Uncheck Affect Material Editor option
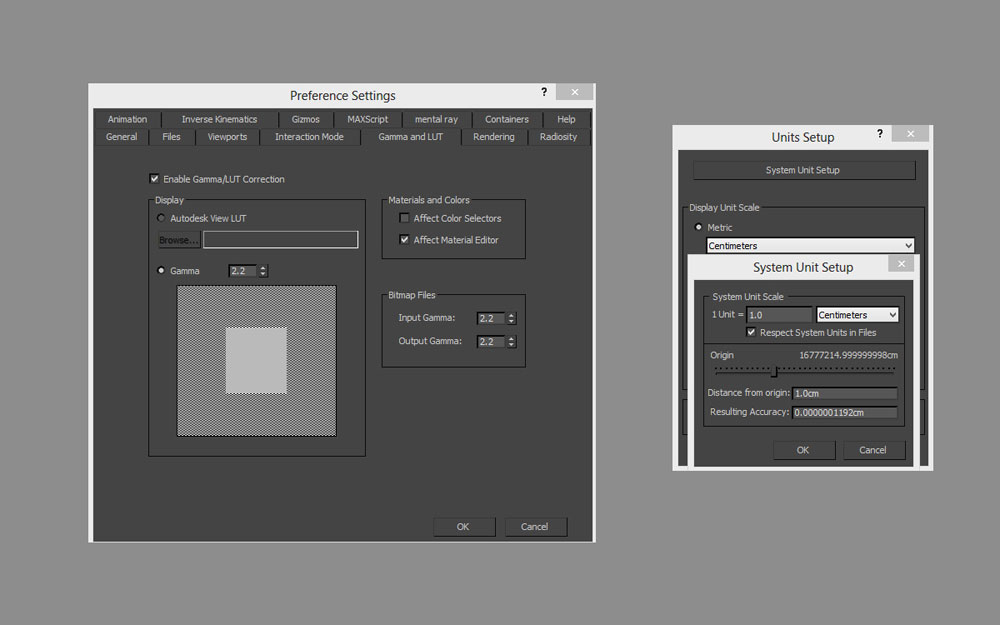The image size is (1000, 625). (405, 240)
